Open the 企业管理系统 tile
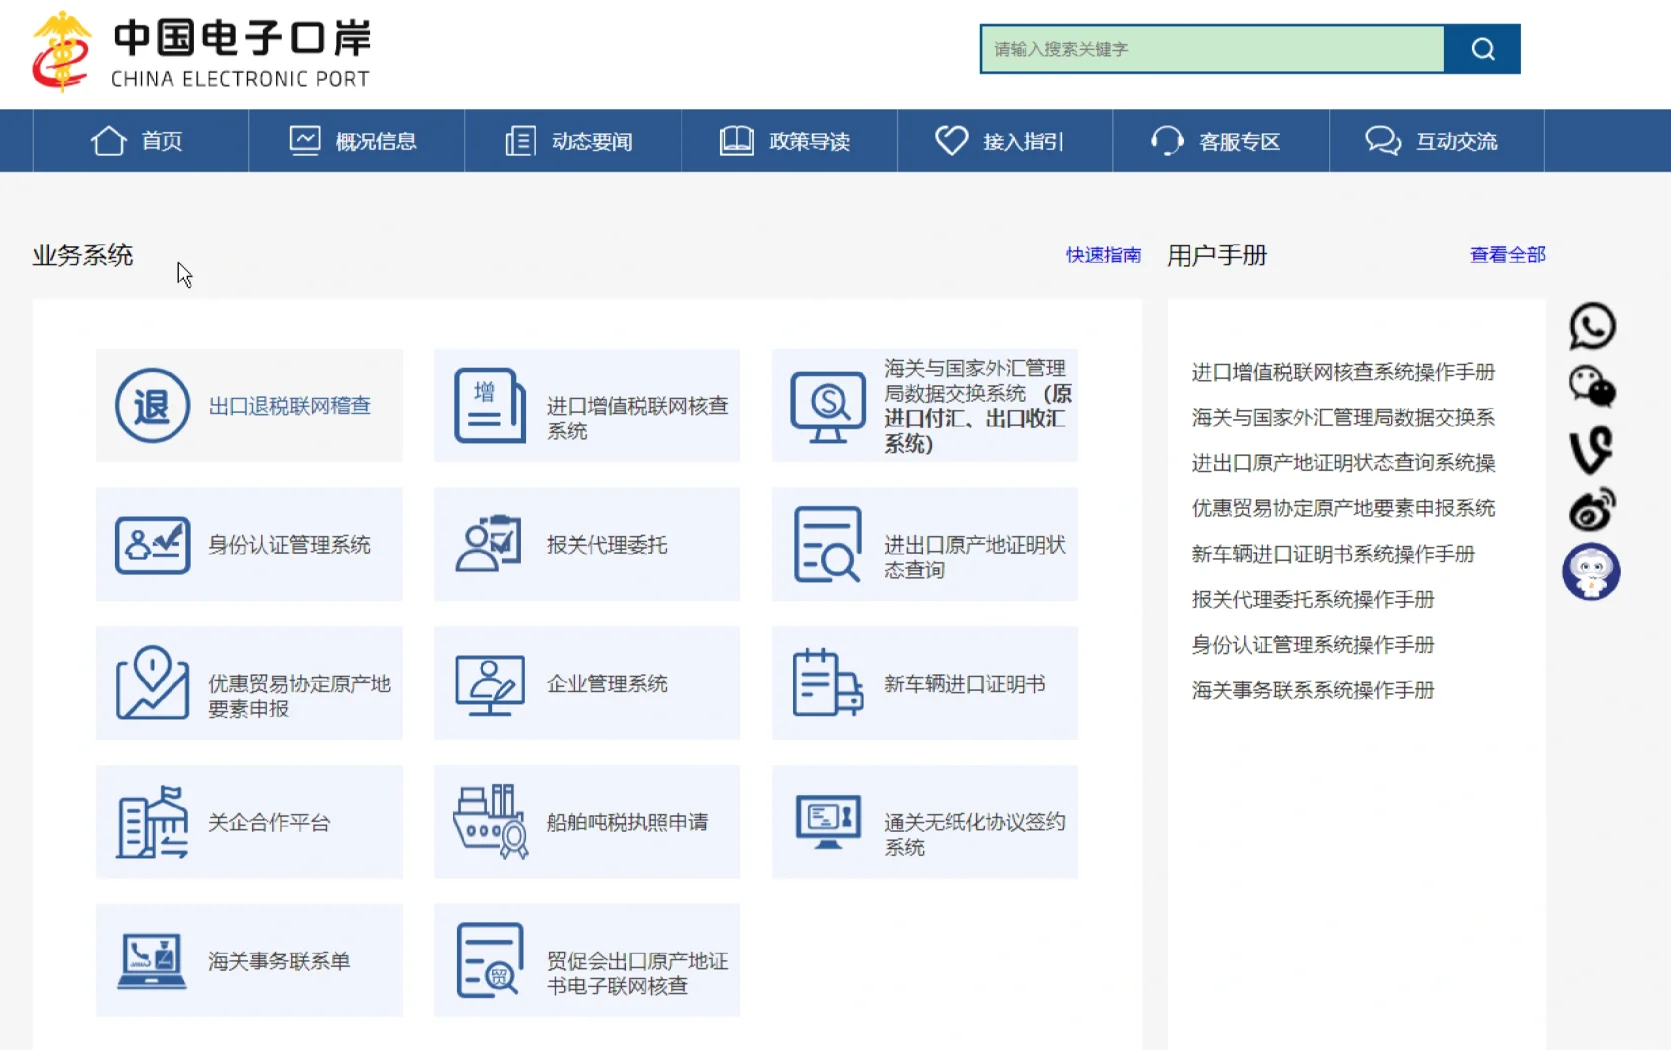This screenshot has height=1050, width=1671. click(586, 684)
